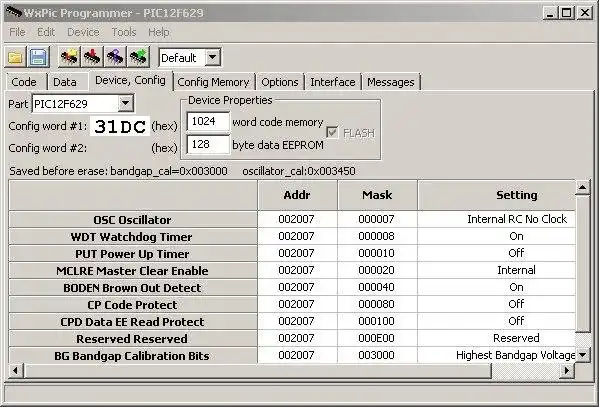The width and height of the screenshot is (599, 407).
Task: Select the BG Bandgap Calibration Bits row
Action: click(x=133, y=356)
